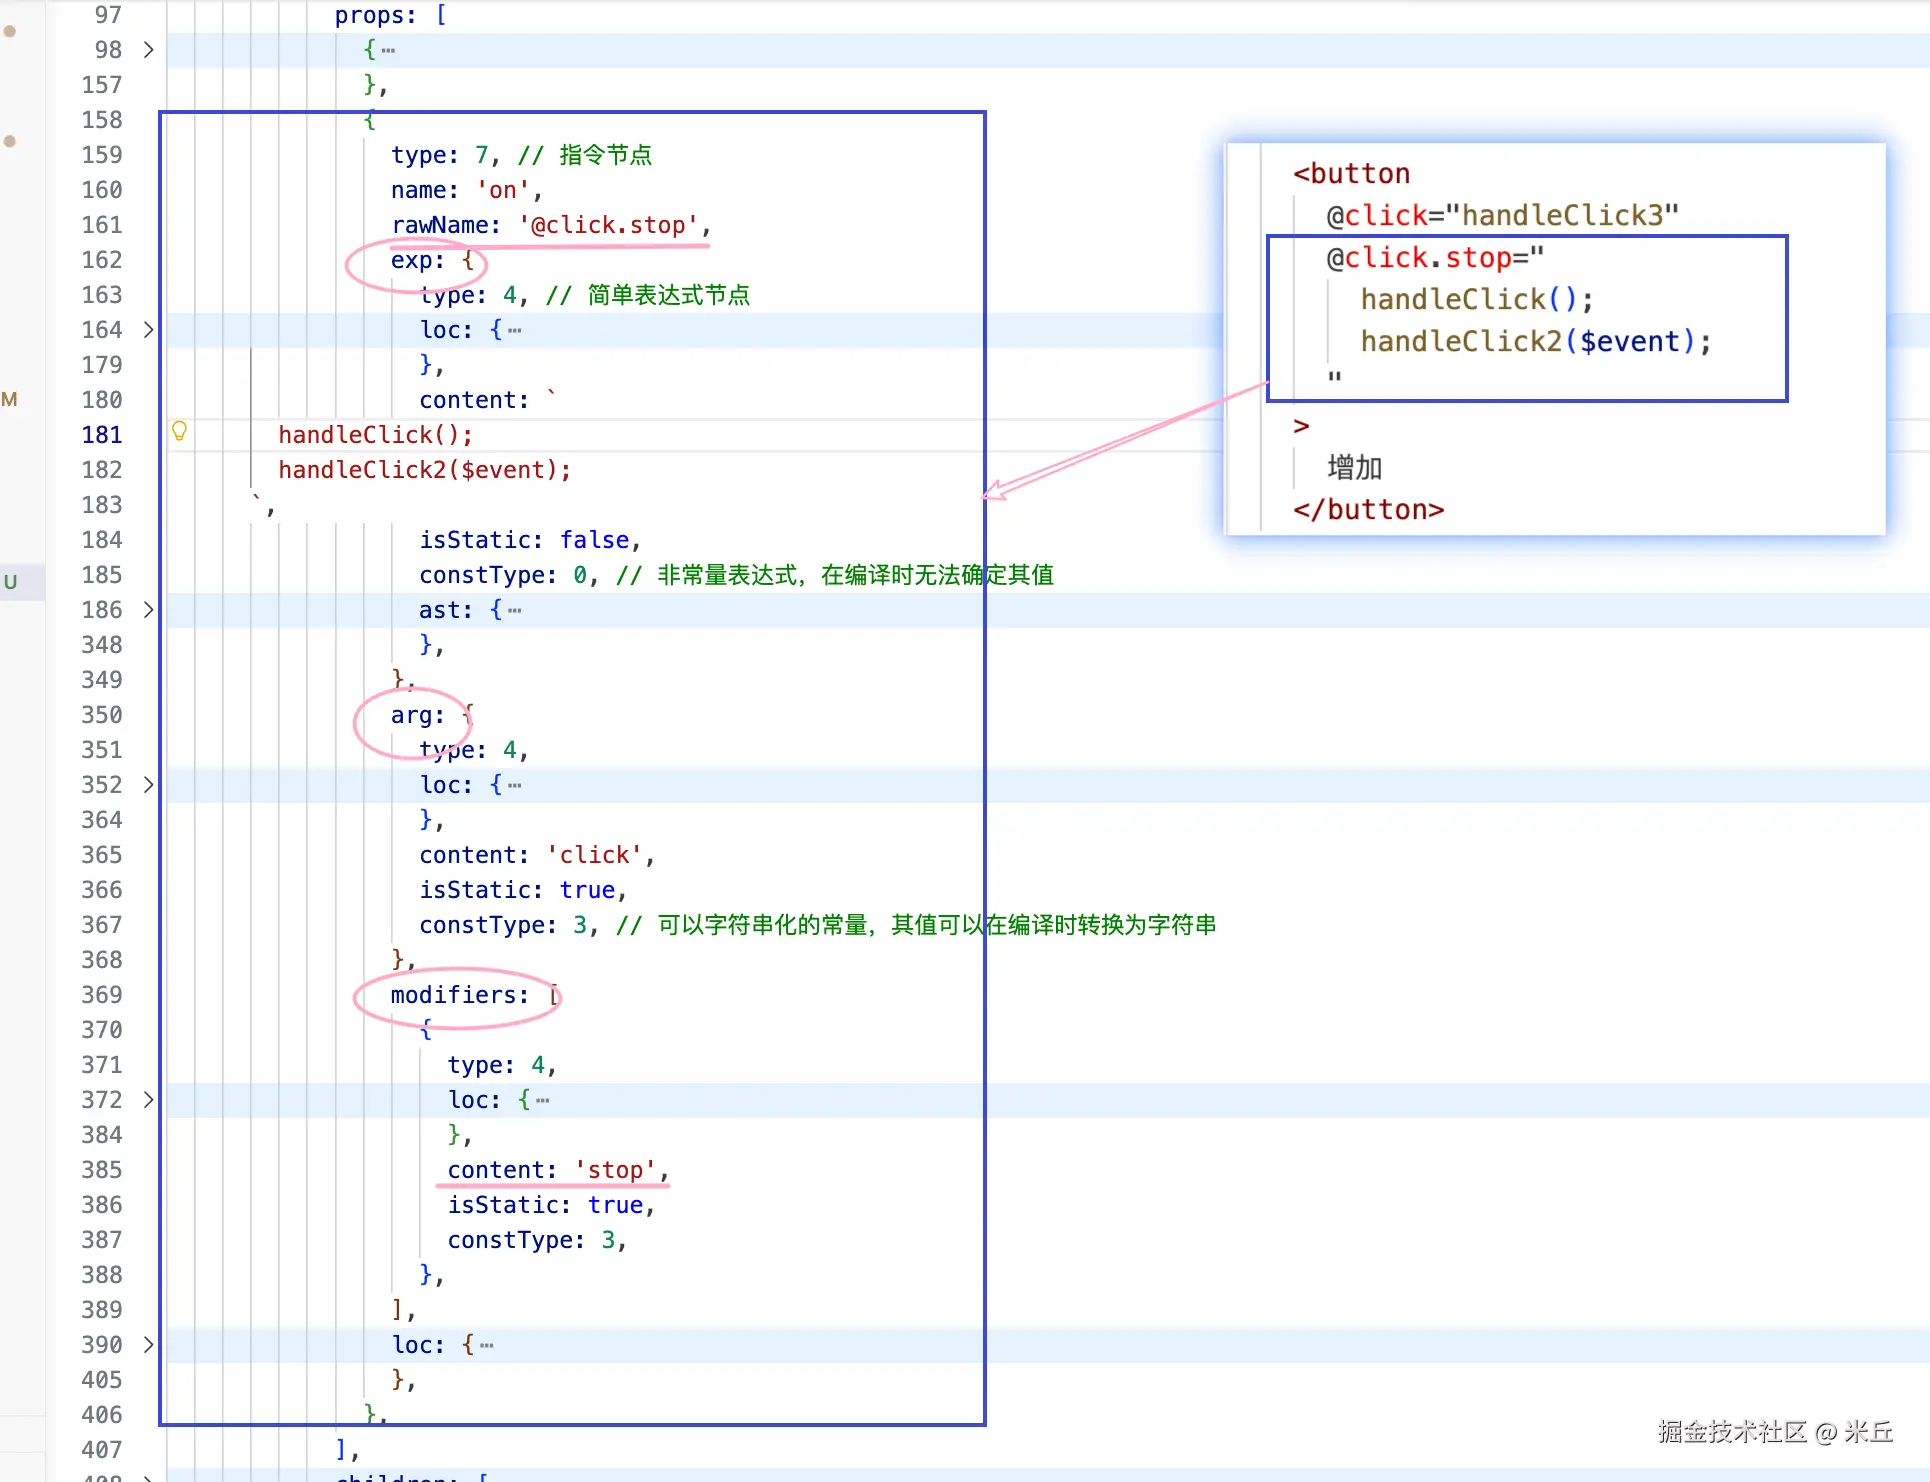Click the folded ellipsis on line 390 loc

tap(486, 1345)
